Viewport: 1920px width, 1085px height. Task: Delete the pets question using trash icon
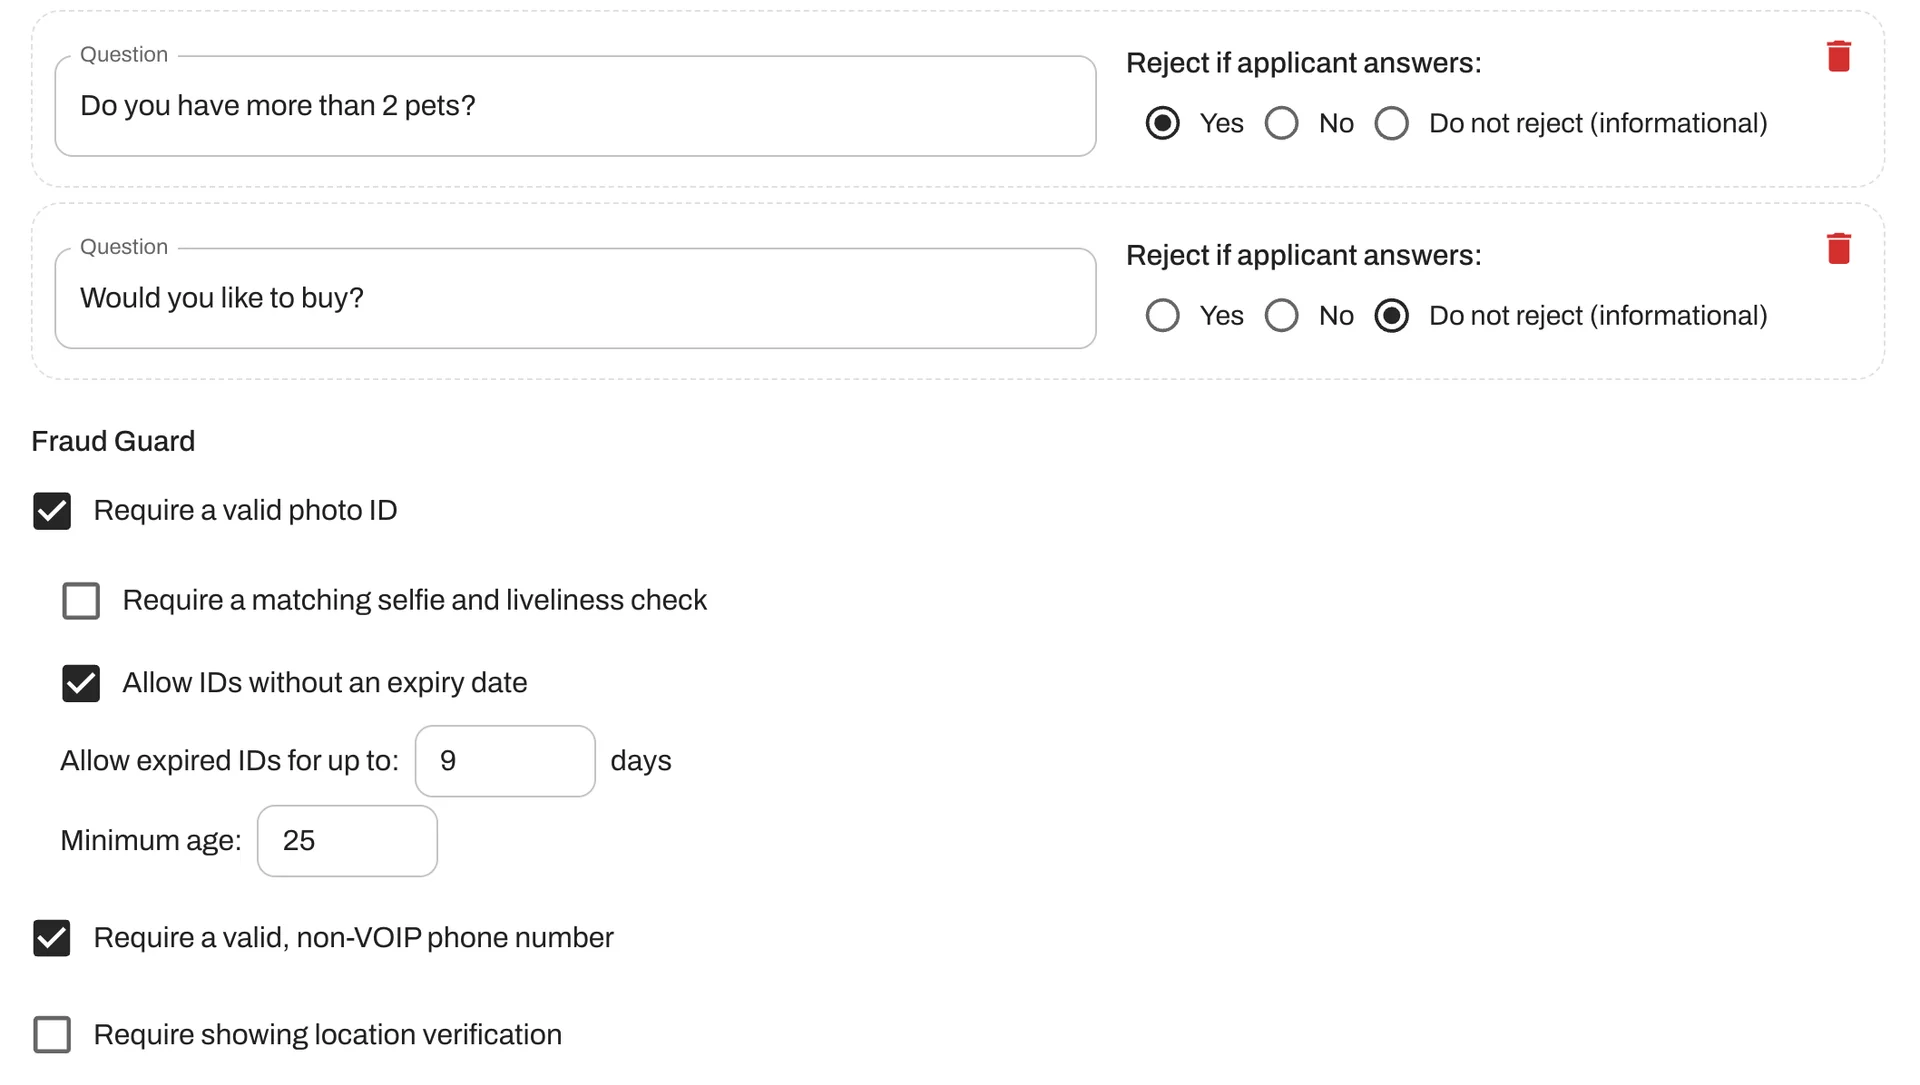(1839, 57)
